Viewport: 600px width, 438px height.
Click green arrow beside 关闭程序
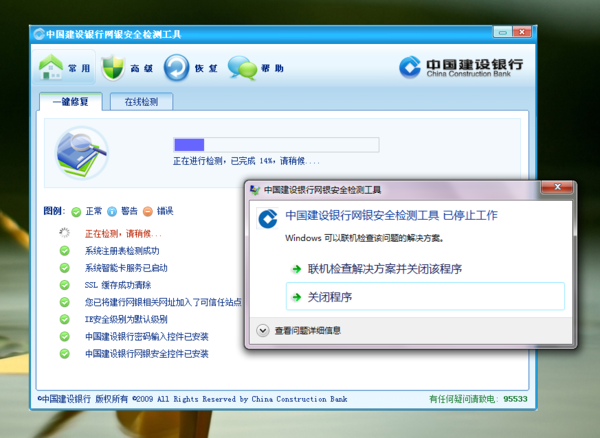(297, 297)
